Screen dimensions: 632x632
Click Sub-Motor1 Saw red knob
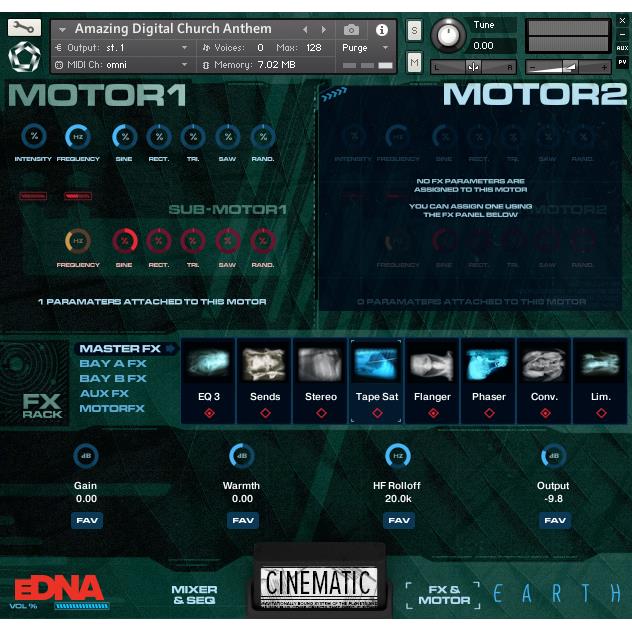click(228, 241)
